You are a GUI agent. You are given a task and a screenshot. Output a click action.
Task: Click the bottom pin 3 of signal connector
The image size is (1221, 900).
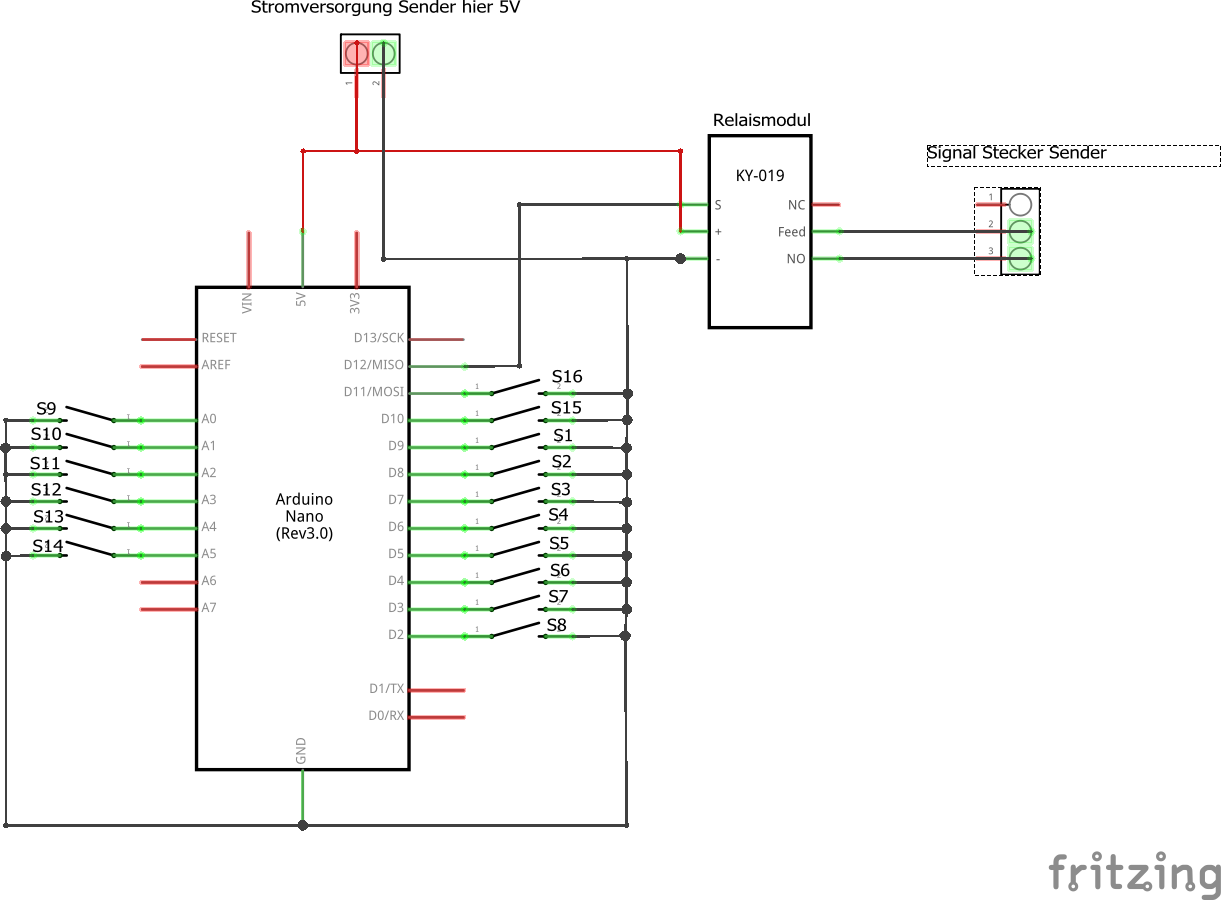coord(1020,259)
